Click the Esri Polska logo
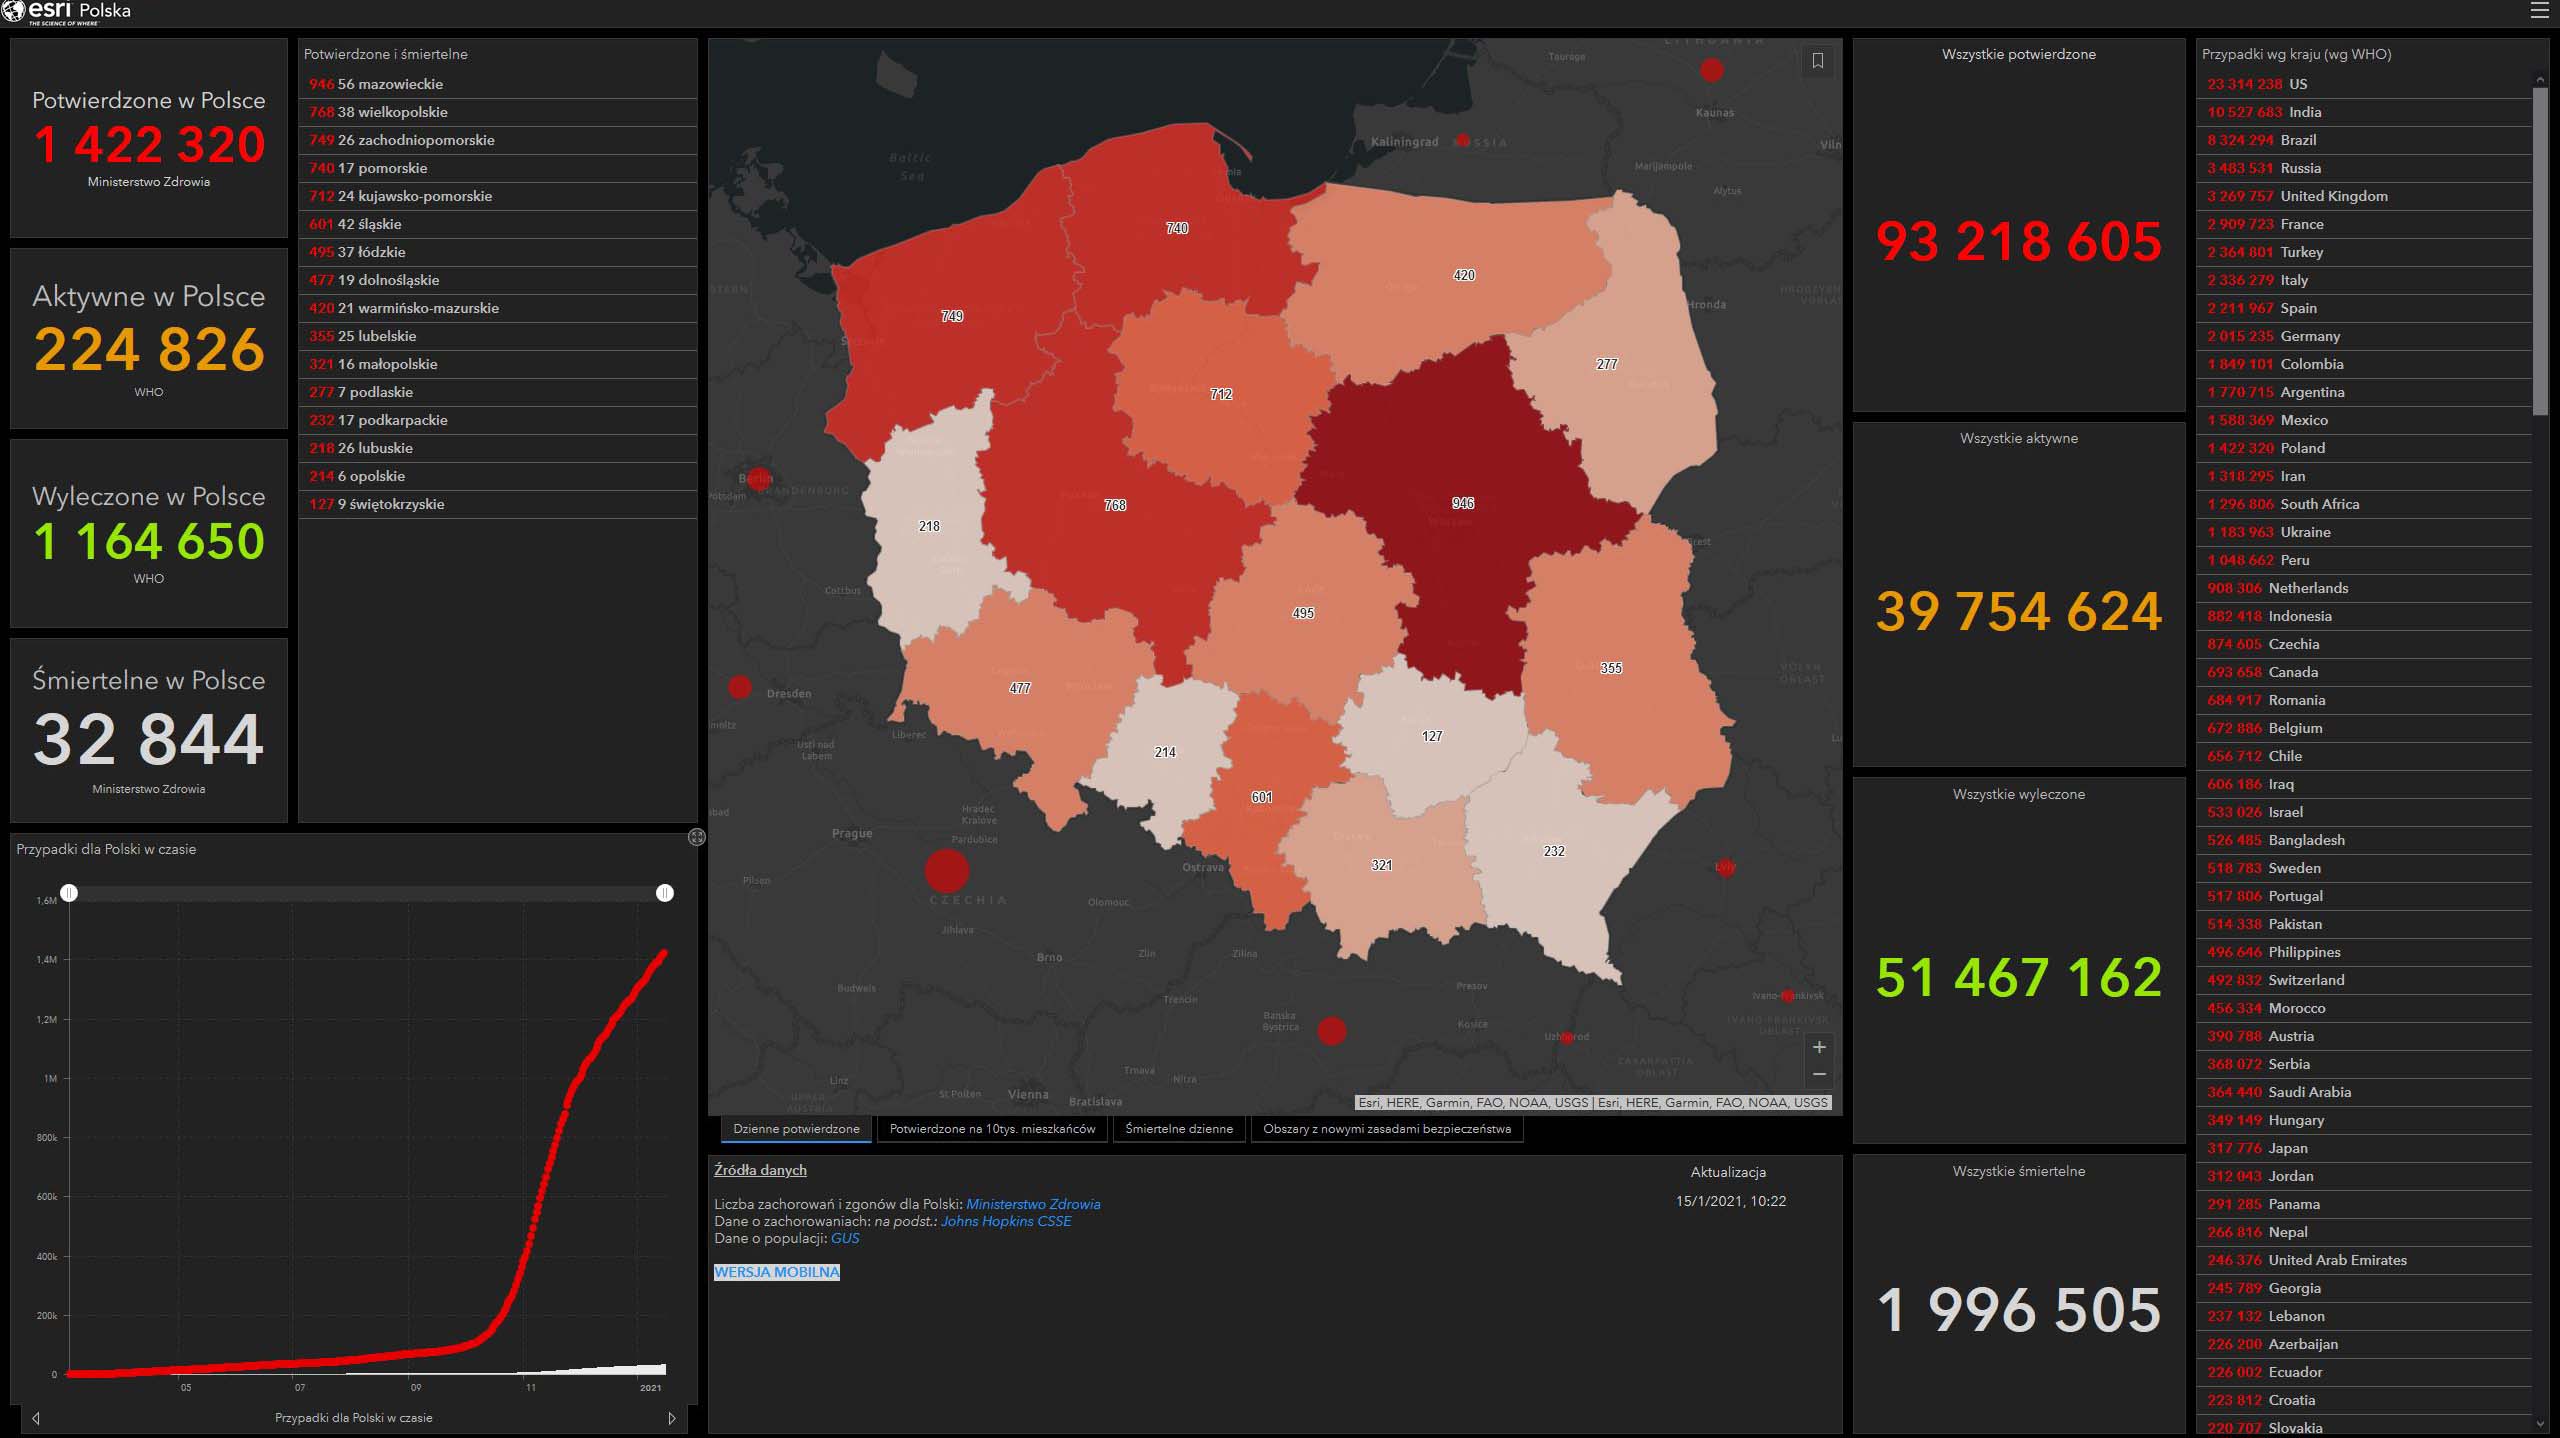 coord(66,12)
